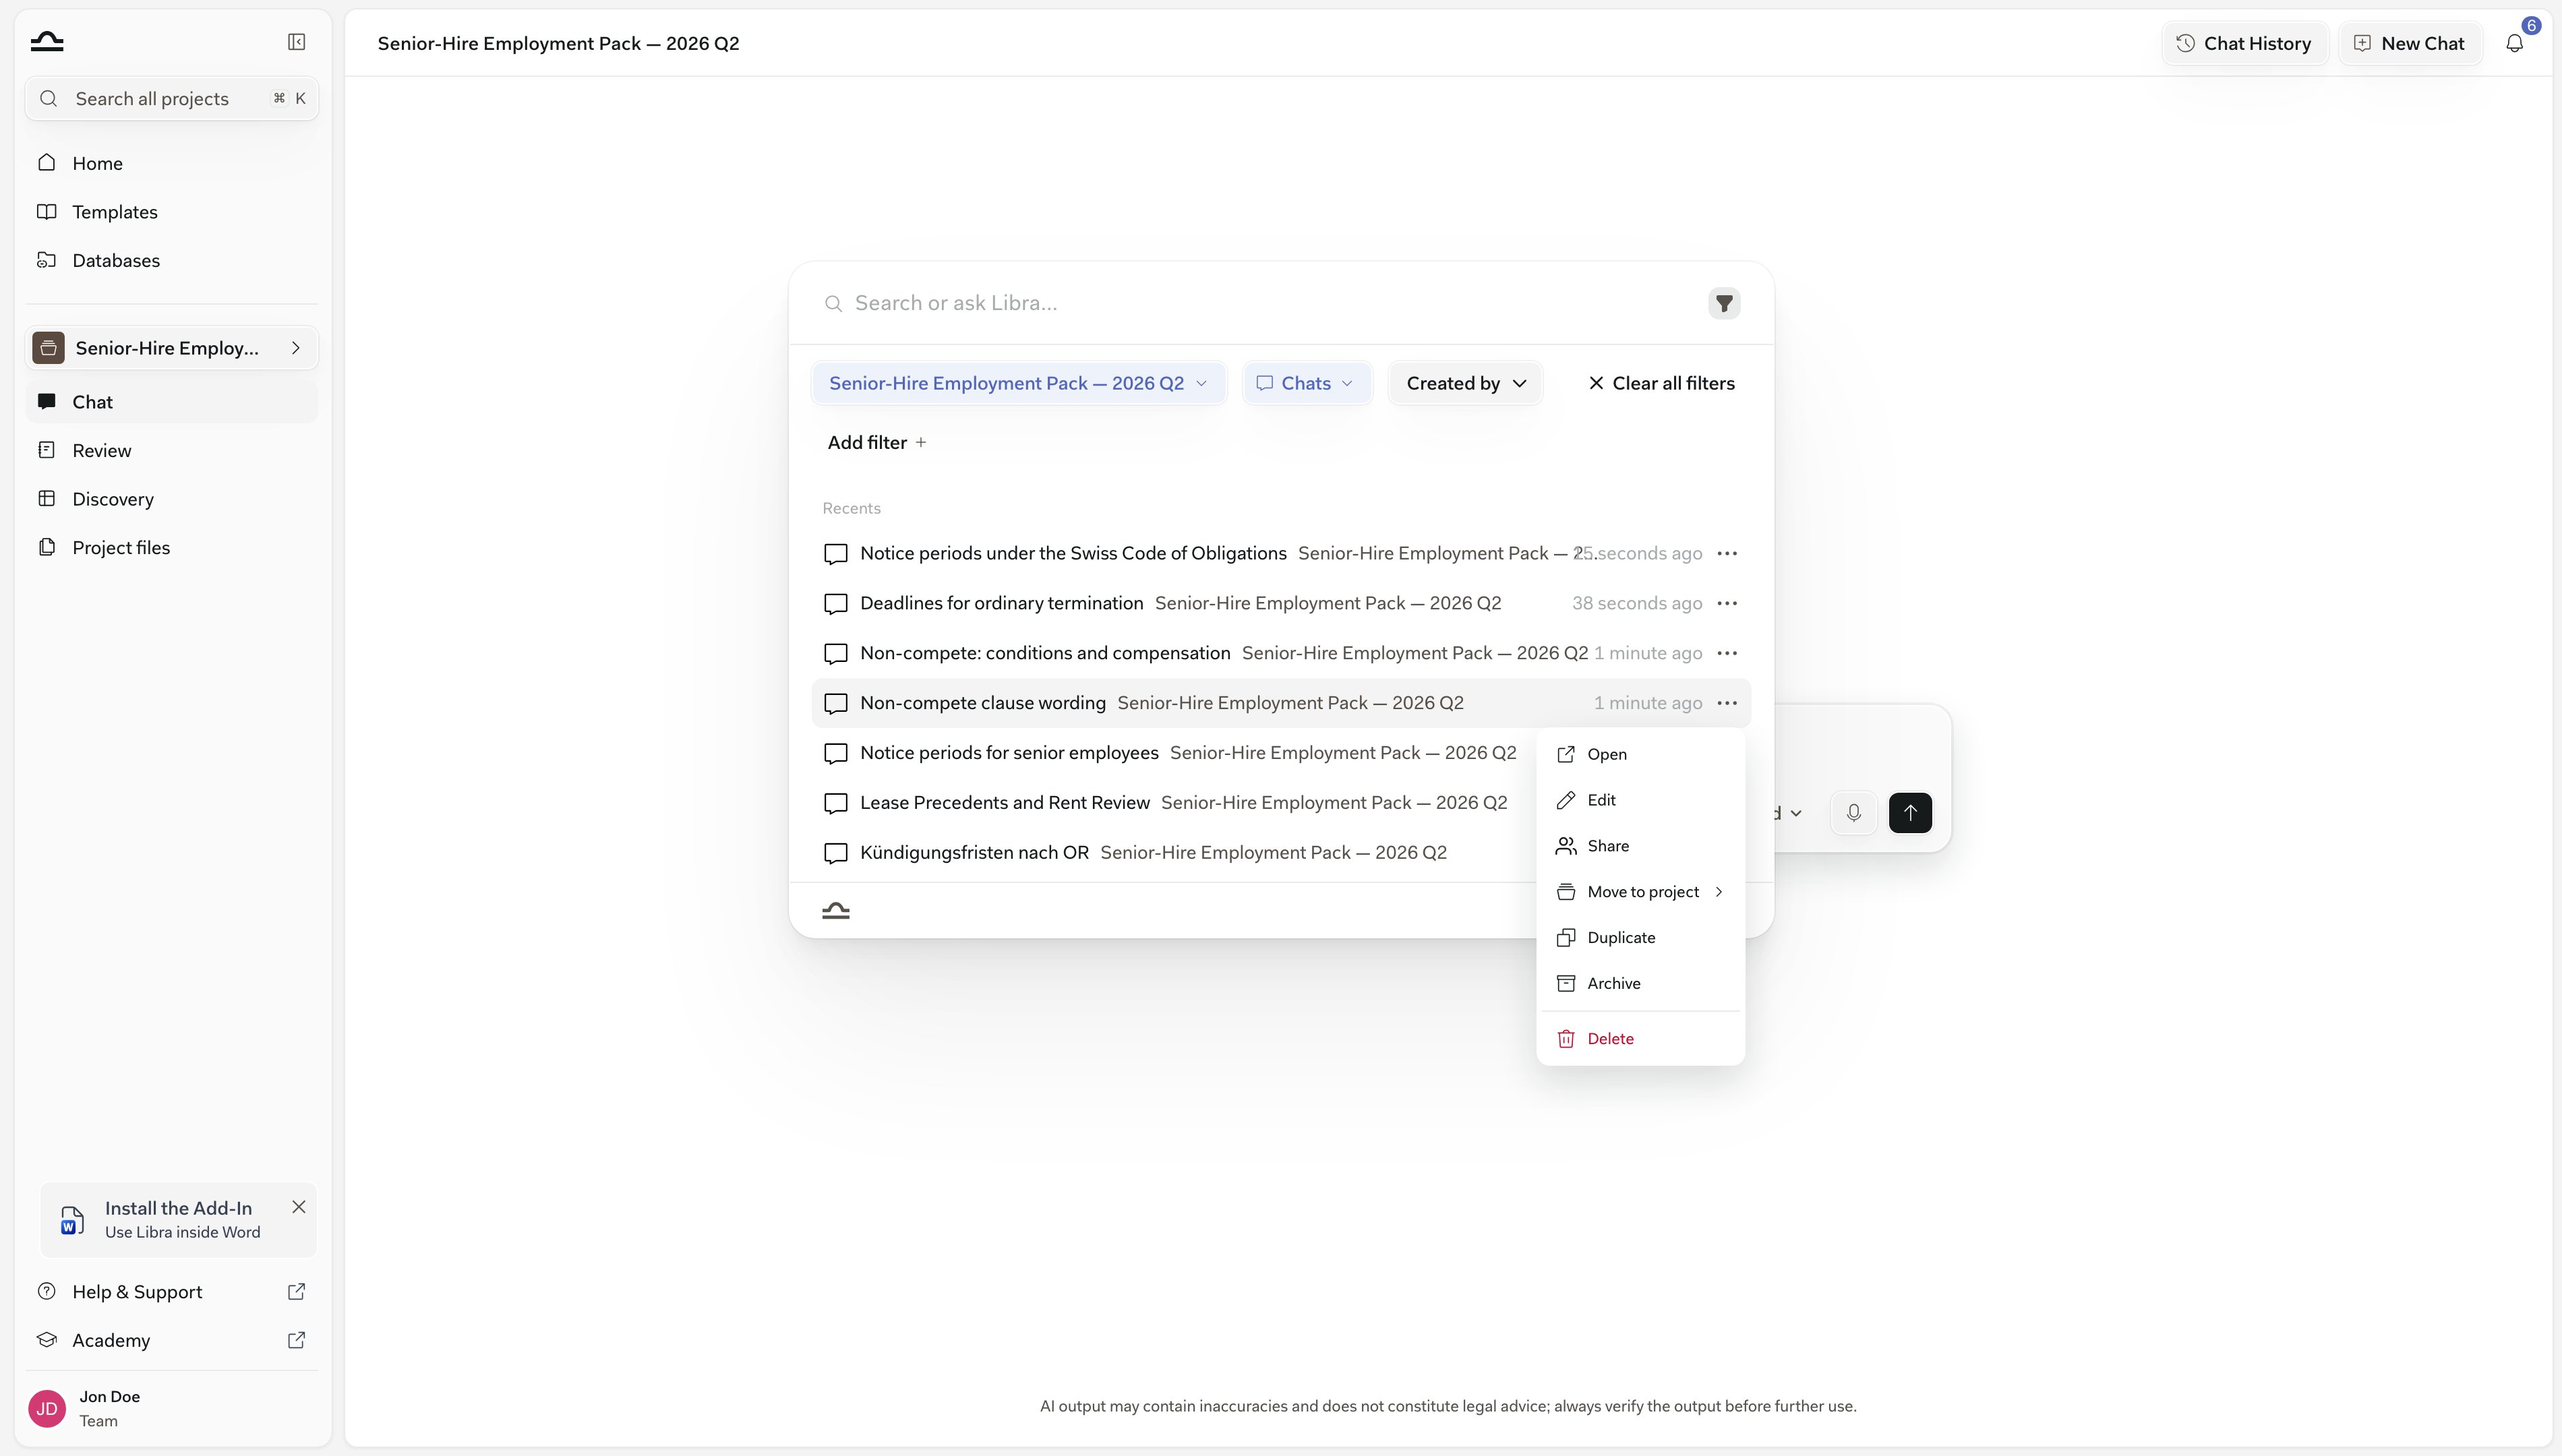Click Add filter plus button

click(x=877, y=442)
